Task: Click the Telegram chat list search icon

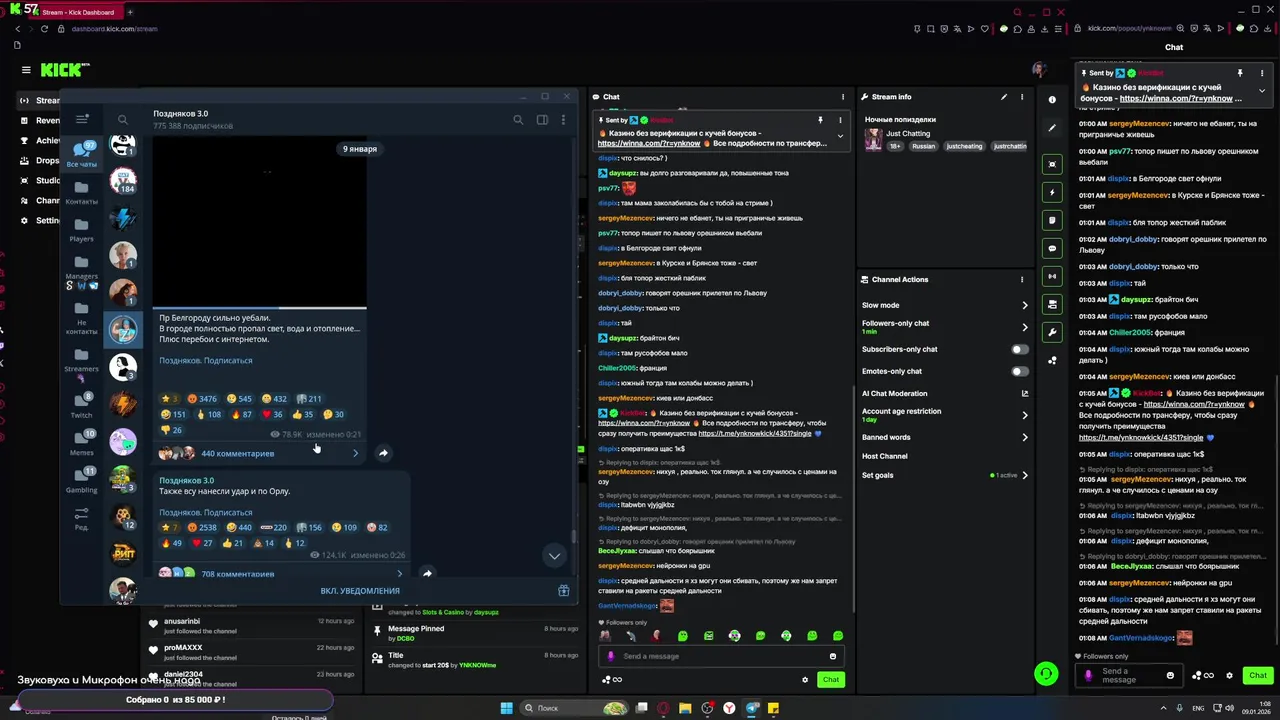Action: pos(123,120)
